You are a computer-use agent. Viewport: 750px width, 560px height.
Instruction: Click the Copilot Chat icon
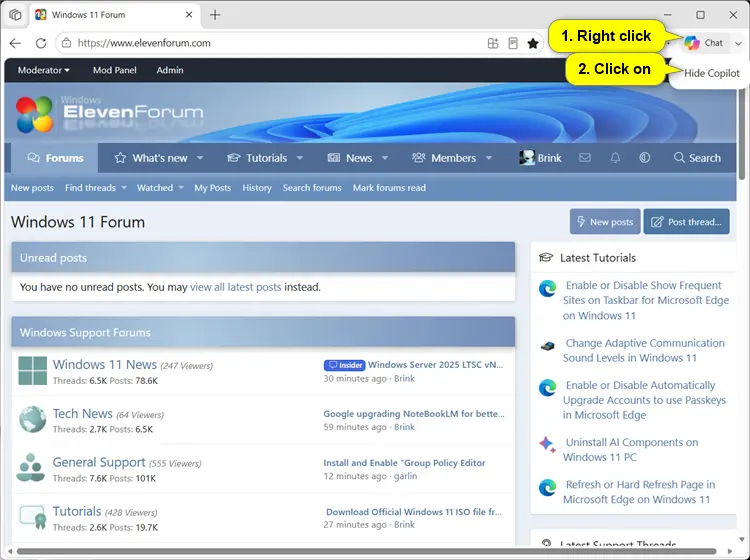[x=692, y=43]
